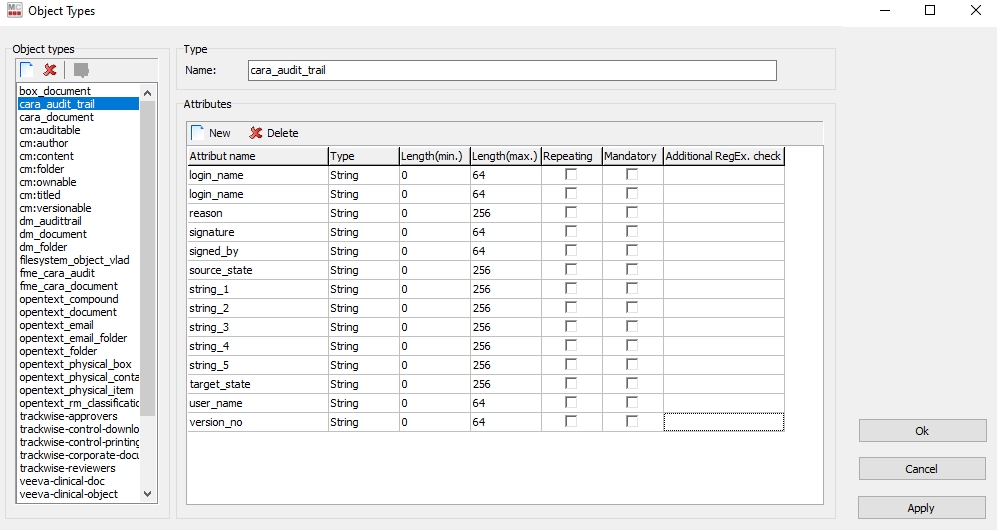Click the new object type icon
The image size is (997, 530).
coord(27,70)
